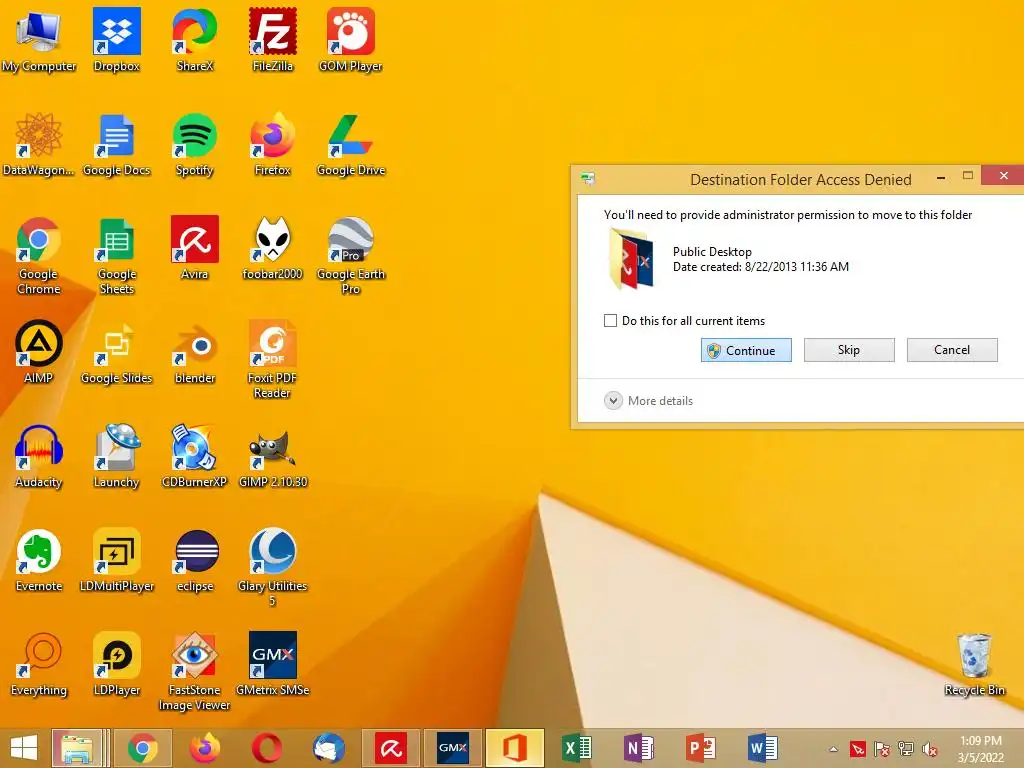The width and height of the screenshot is (1024, 768).
Task: Select the Google Sheets desktop shortcut
Action: (x=116, y=256)
